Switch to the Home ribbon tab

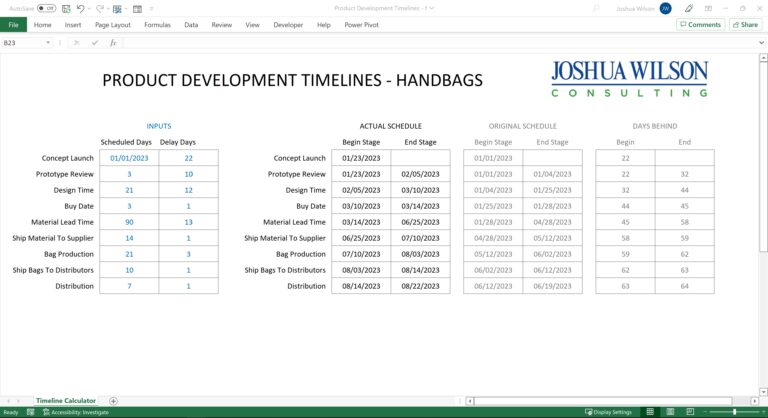click(43, 25)
